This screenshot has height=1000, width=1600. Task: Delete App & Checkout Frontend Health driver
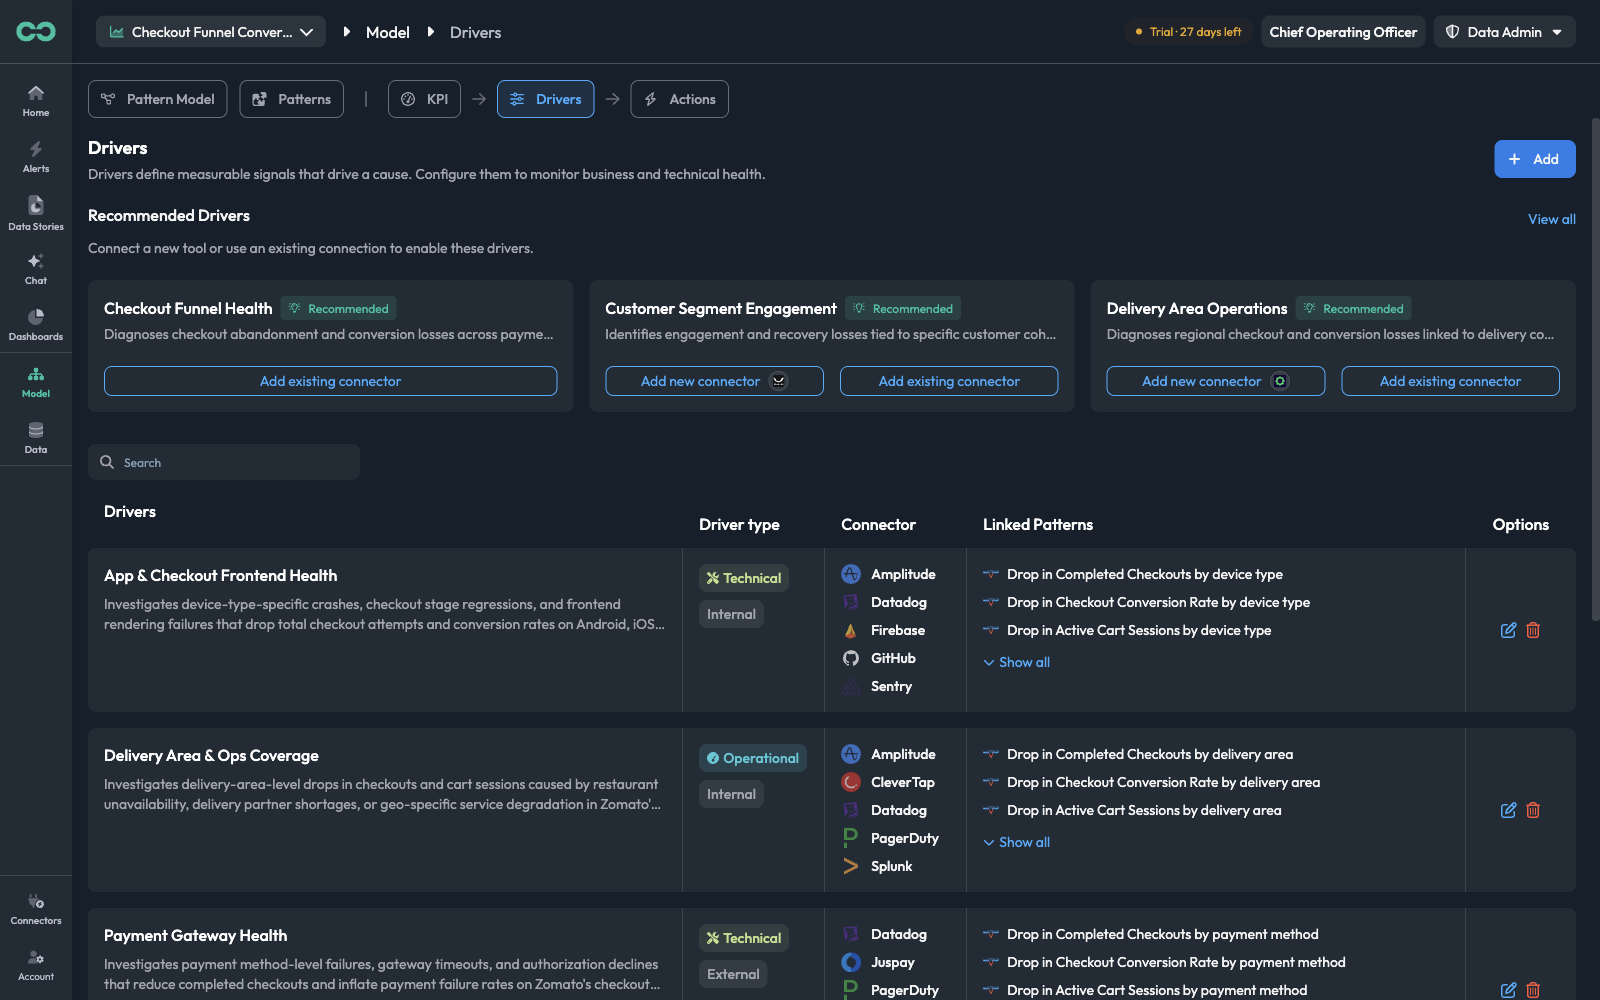[x=1533, y=630]
